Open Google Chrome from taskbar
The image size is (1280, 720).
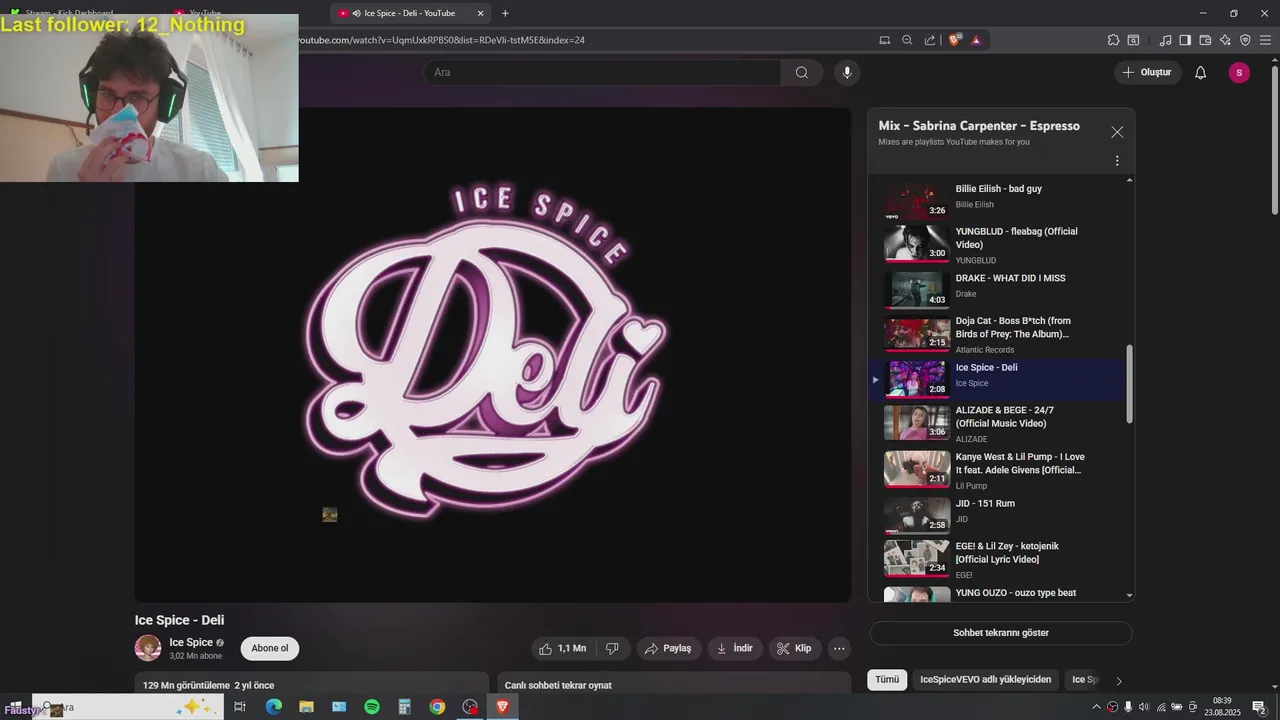click(x=437, y=707)
